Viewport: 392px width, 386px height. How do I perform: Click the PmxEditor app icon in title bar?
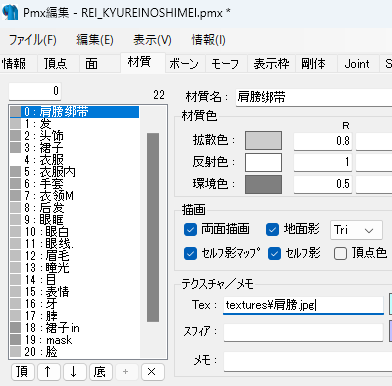click(x=10, y=12)
